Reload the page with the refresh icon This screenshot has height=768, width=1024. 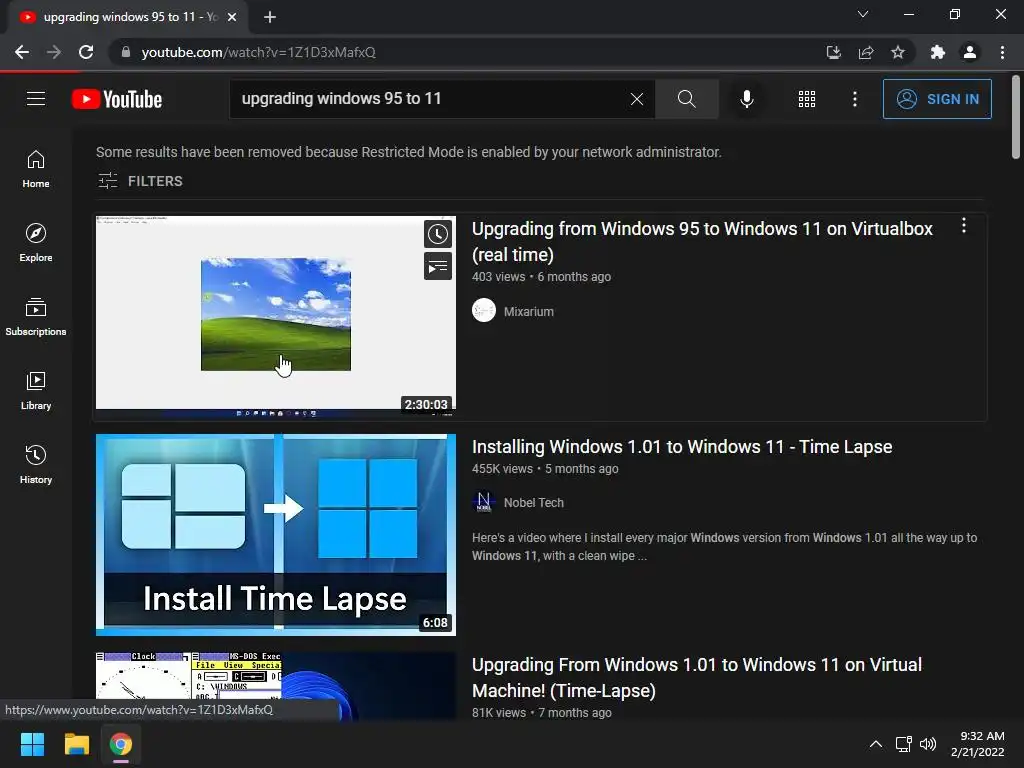pos(86,52)
